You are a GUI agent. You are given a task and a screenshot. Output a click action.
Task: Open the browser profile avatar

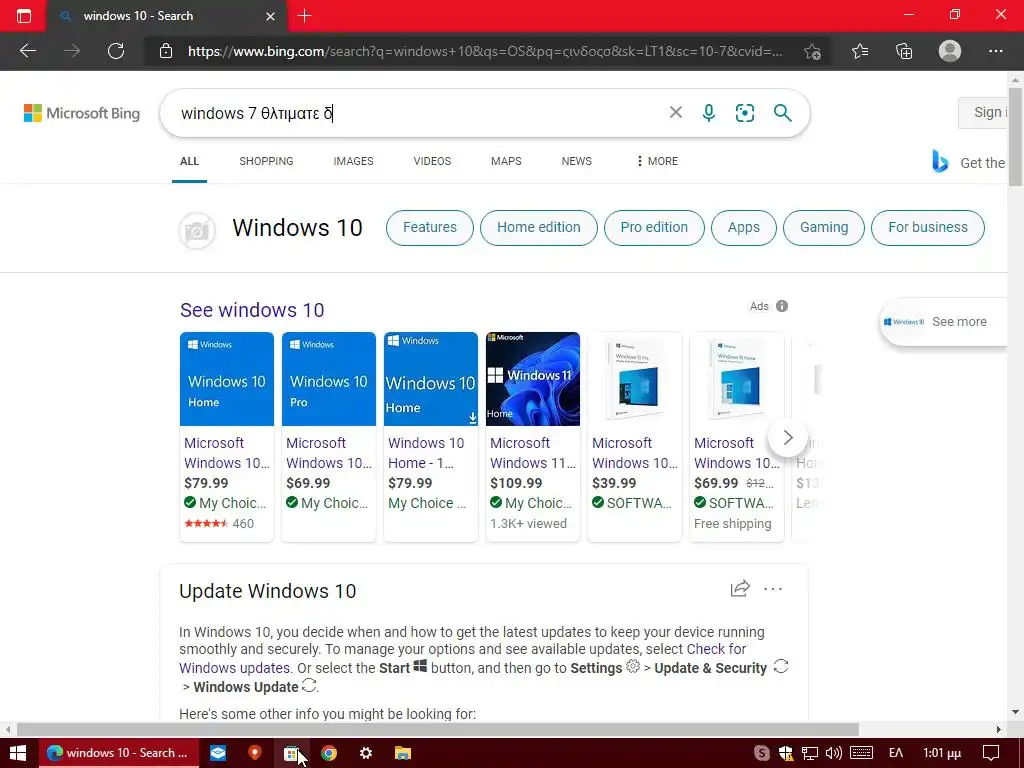point(950,51)
